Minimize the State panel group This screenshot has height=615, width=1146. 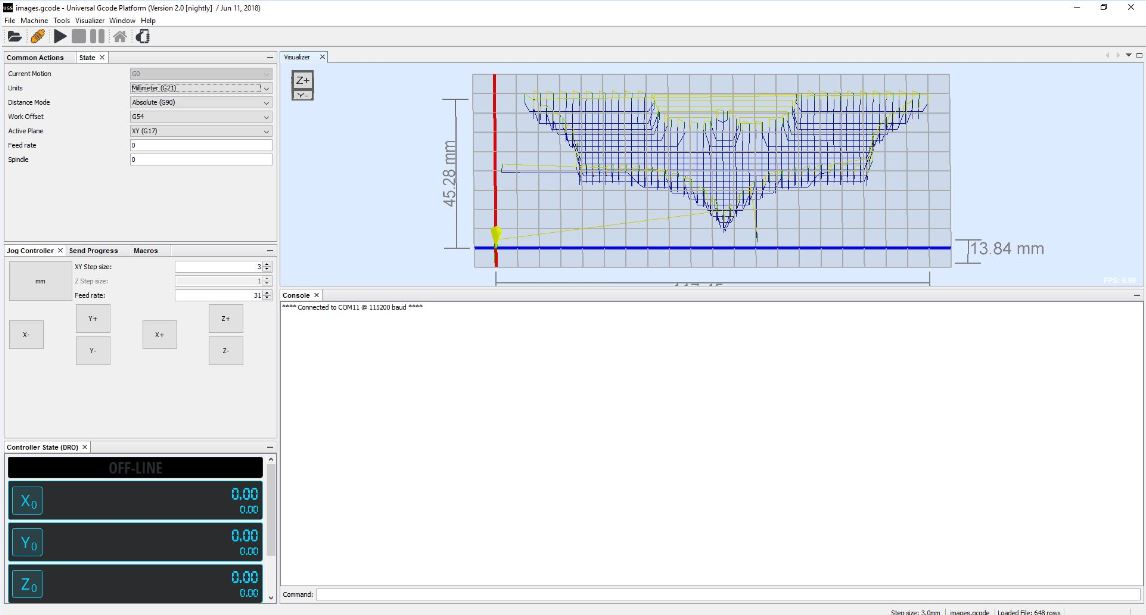point(270,57)
